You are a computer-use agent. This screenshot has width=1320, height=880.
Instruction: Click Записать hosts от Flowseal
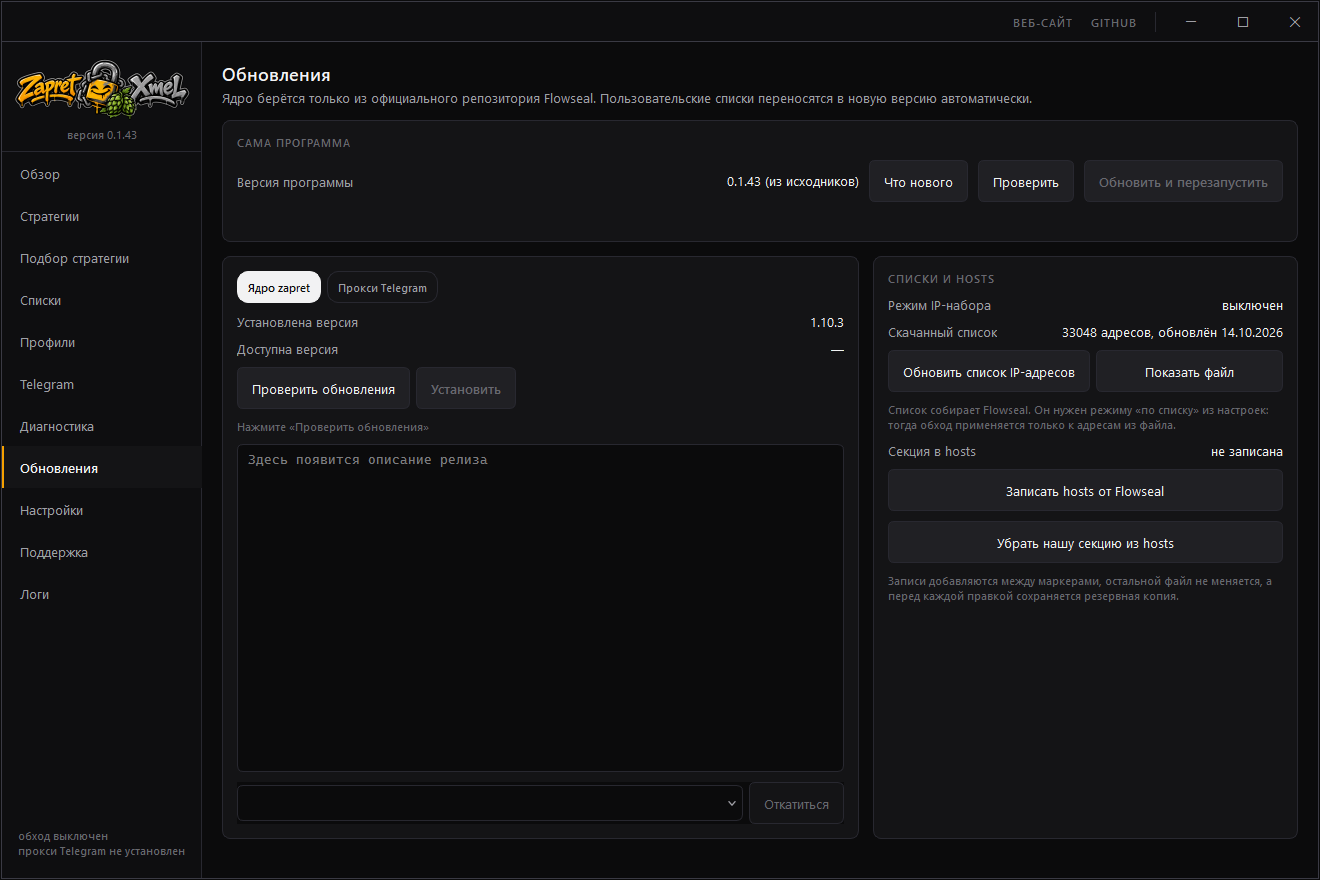tap(1085, 491)
